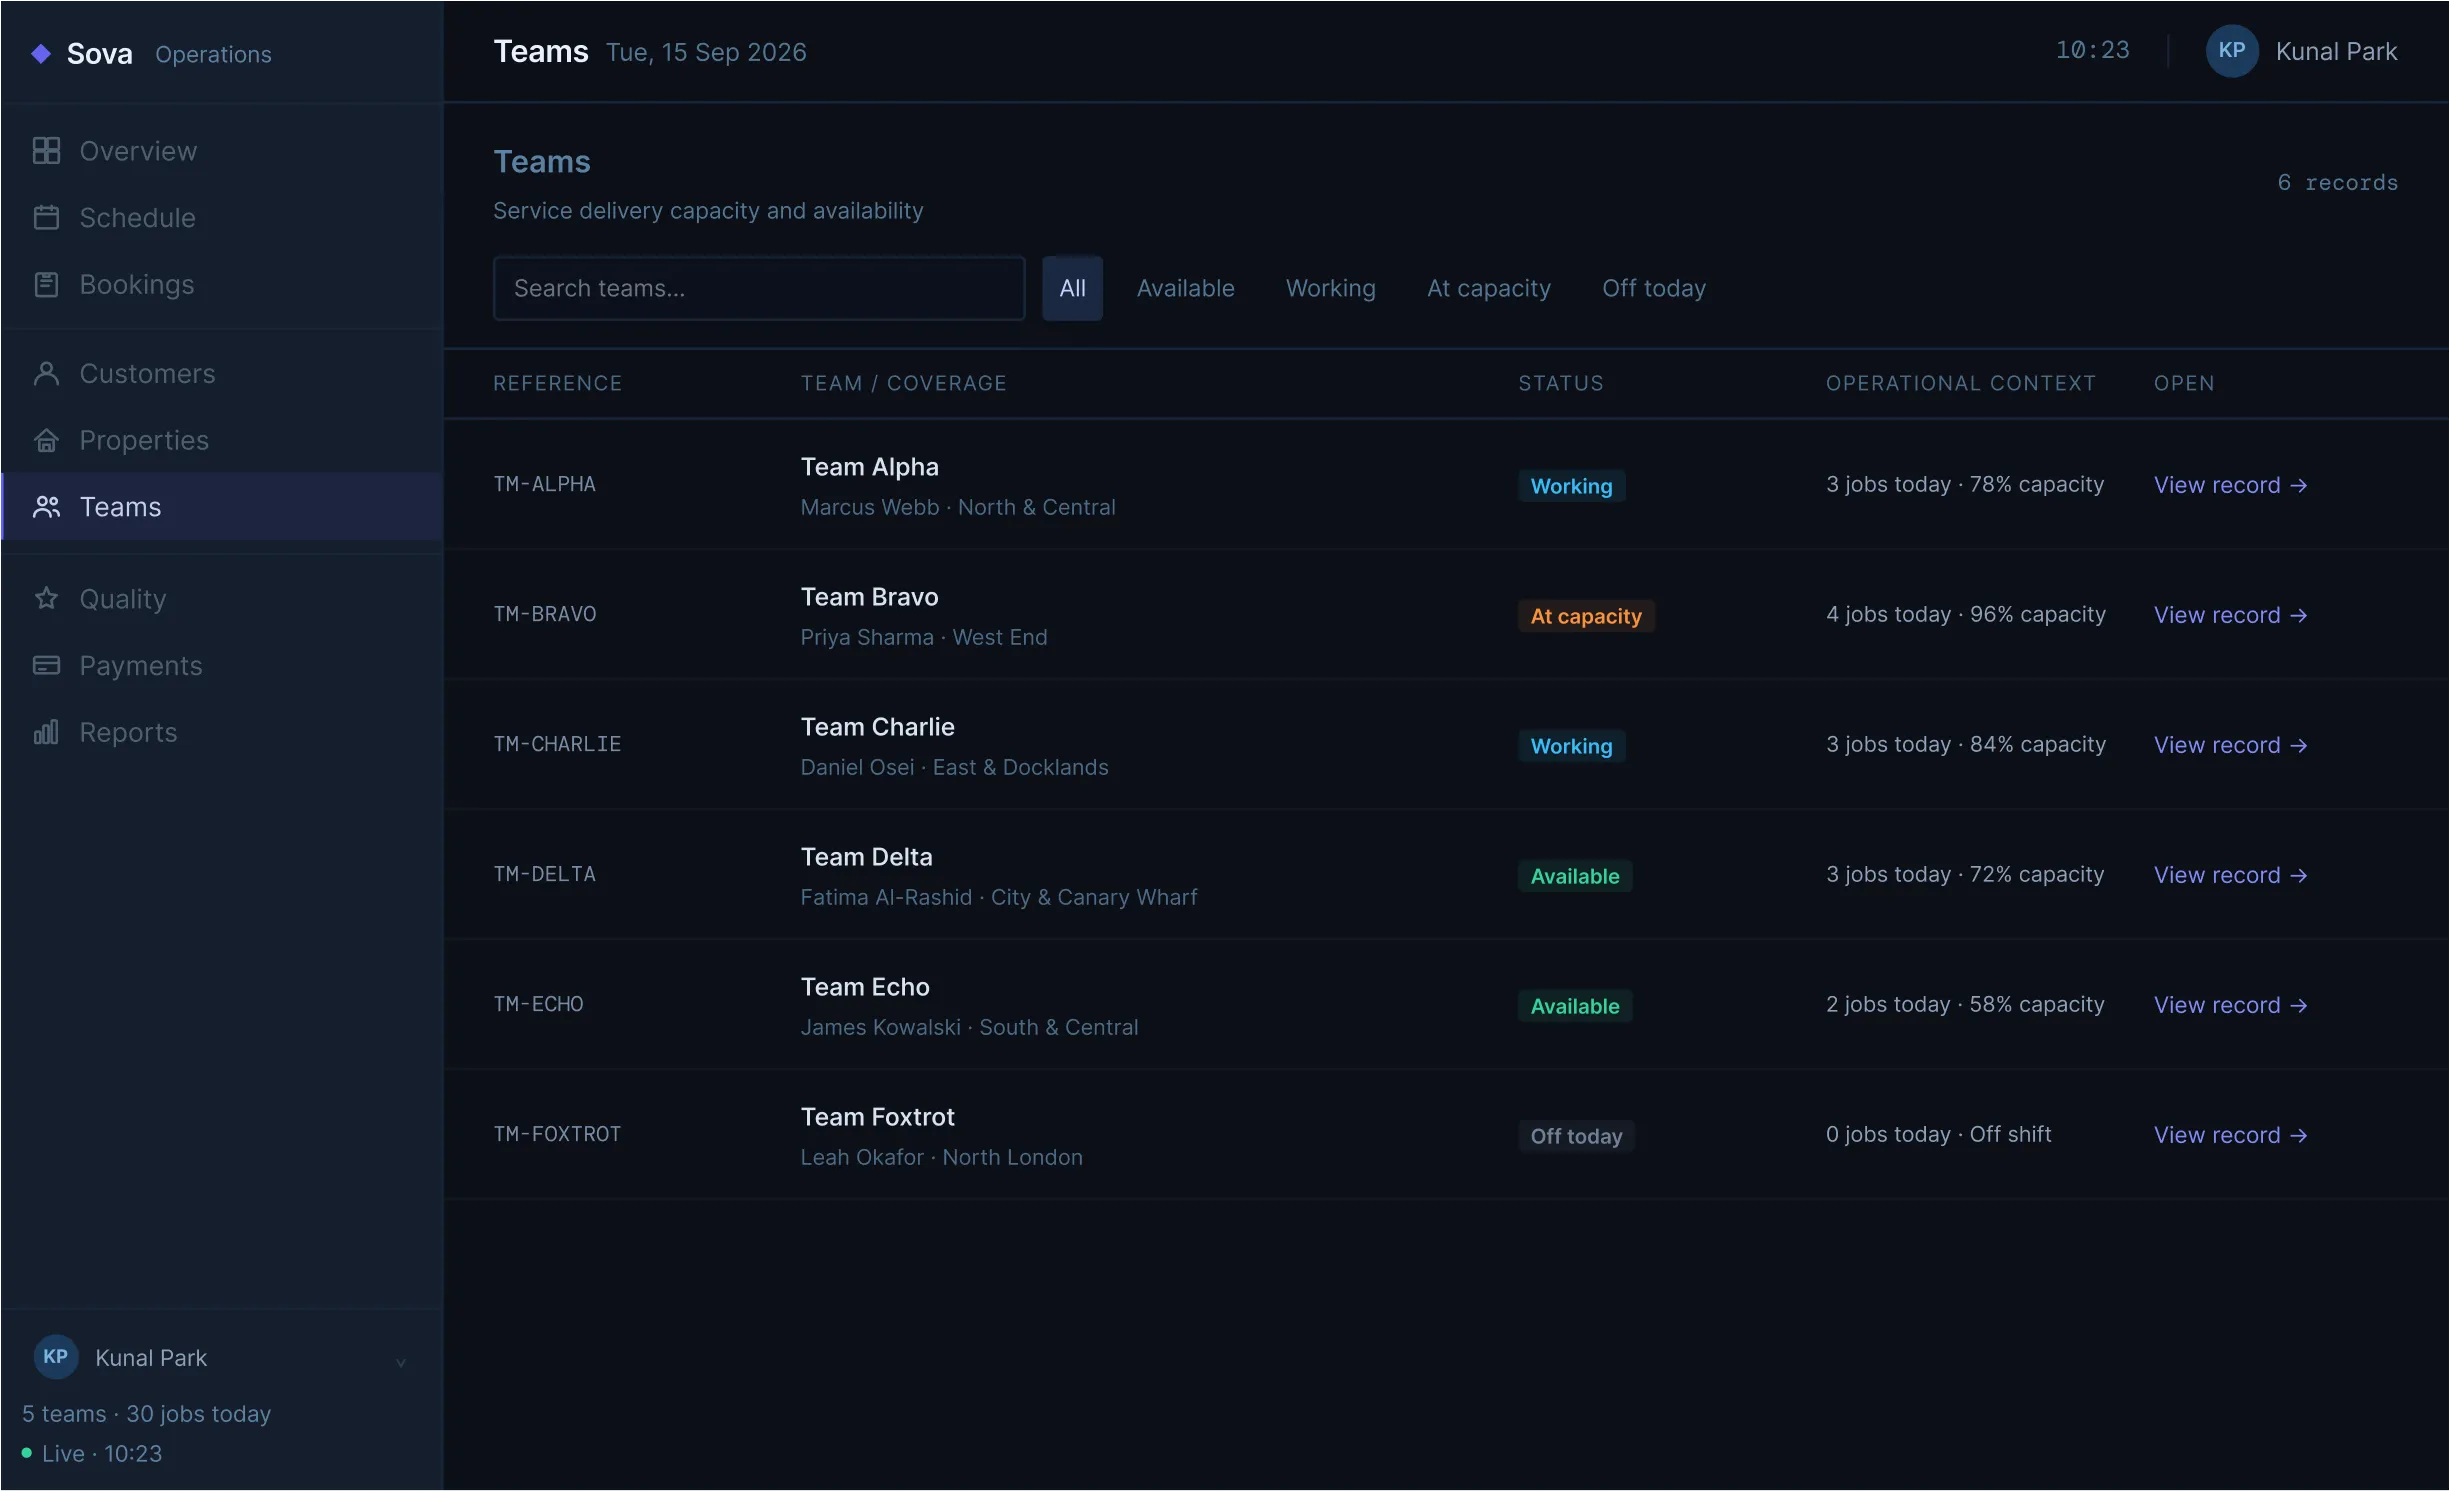Click the Teams people icon in sidebar
Image resolution: width=2450 pixels, height=1492 pixels.
(x=46, y=507)
